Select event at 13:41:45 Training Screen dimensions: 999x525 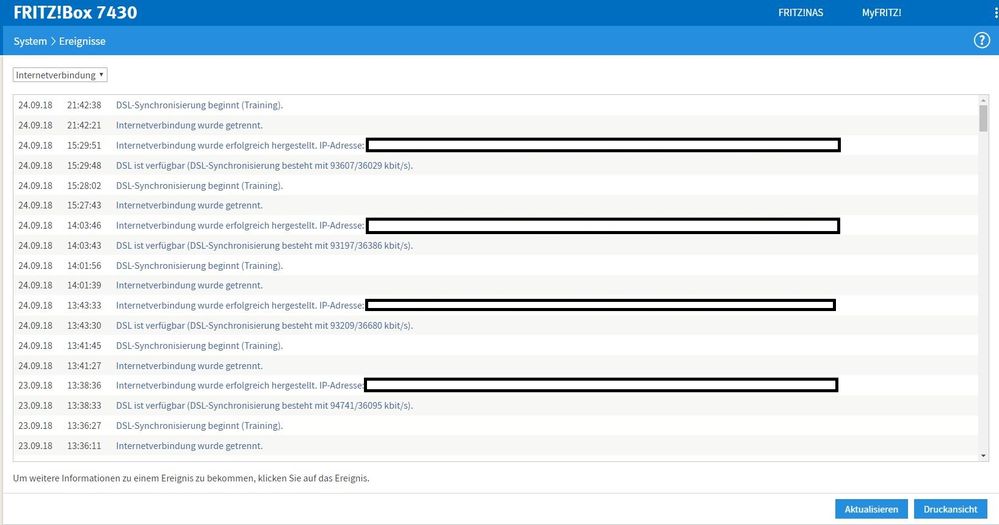(496, 345)
